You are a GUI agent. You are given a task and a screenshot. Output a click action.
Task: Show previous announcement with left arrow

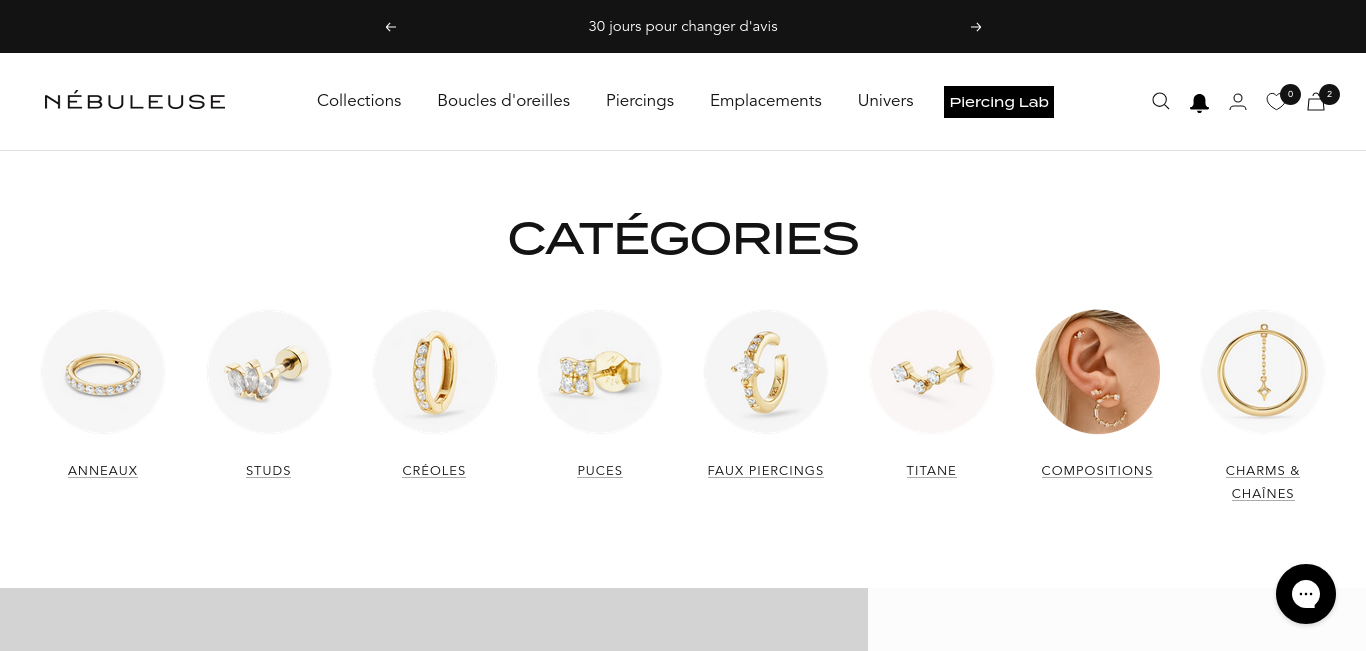[391, 27]
